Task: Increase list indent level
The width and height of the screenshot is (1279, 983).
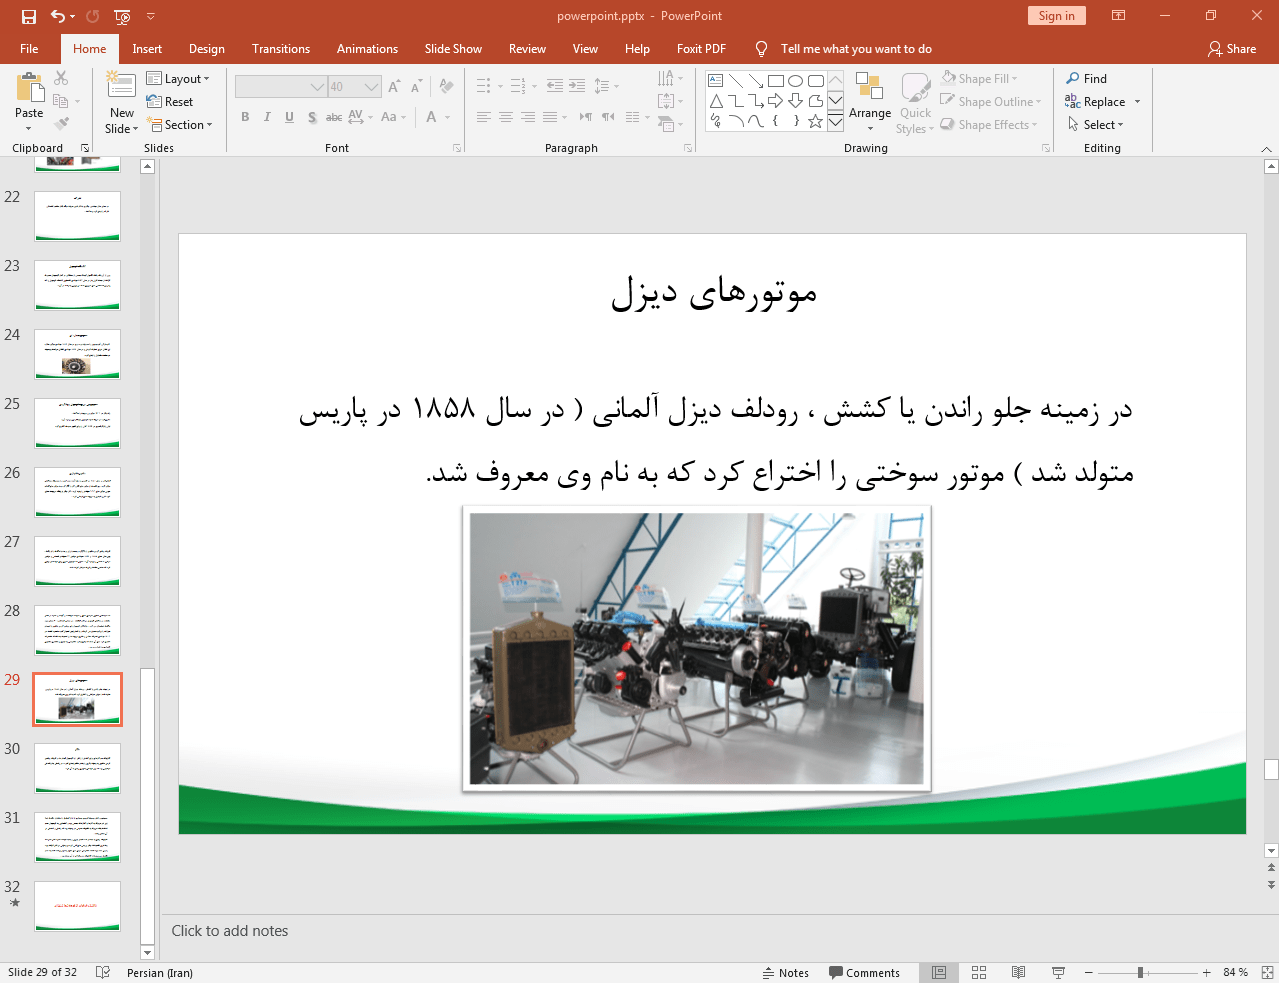Action: click(x=577, y=86)
